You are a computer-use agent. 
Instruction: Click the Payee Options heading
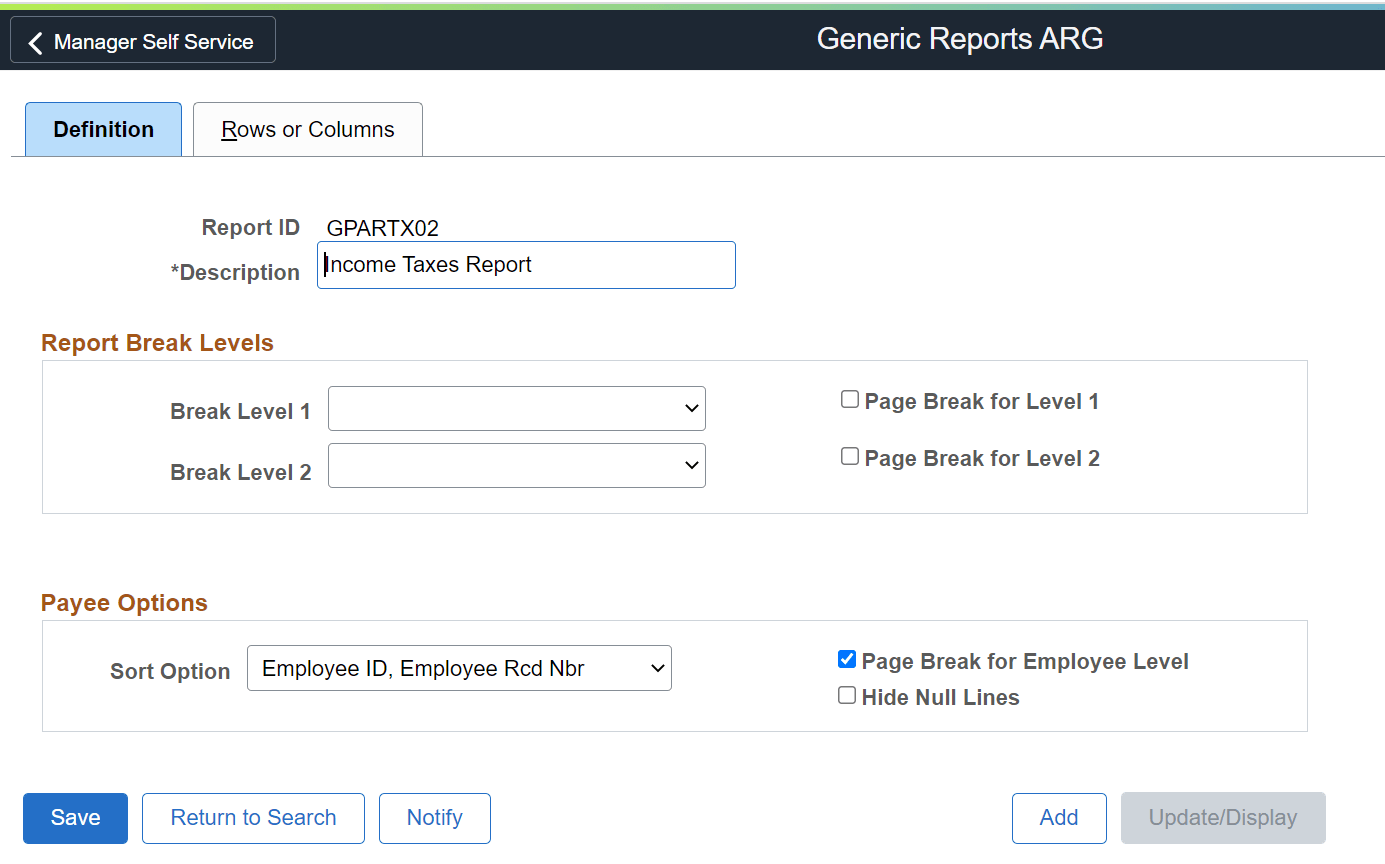[123, 603]
